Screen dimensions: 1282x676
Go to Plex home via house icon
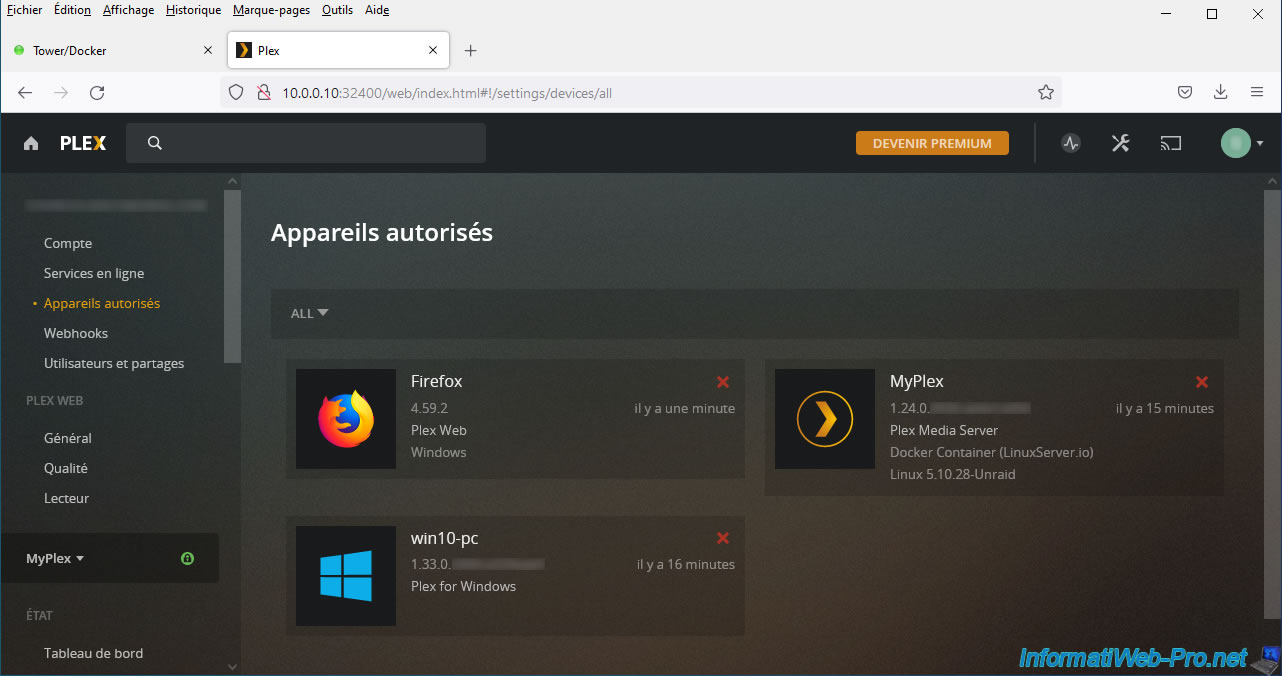click(31, 143)
